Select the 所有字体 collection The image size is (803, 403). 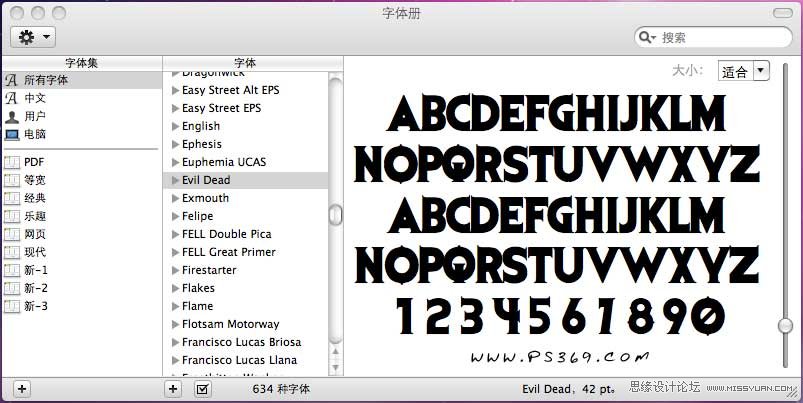click(82, 80)
